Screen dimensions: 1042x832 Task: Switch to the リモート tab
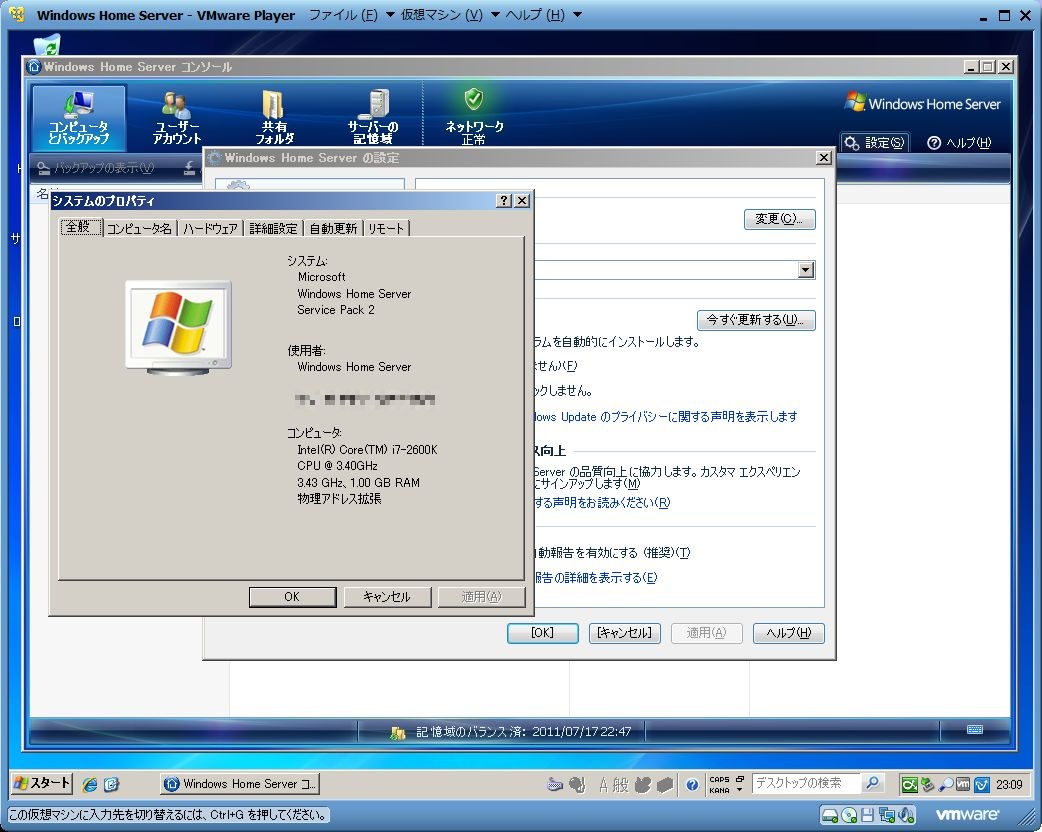(385, 228)
